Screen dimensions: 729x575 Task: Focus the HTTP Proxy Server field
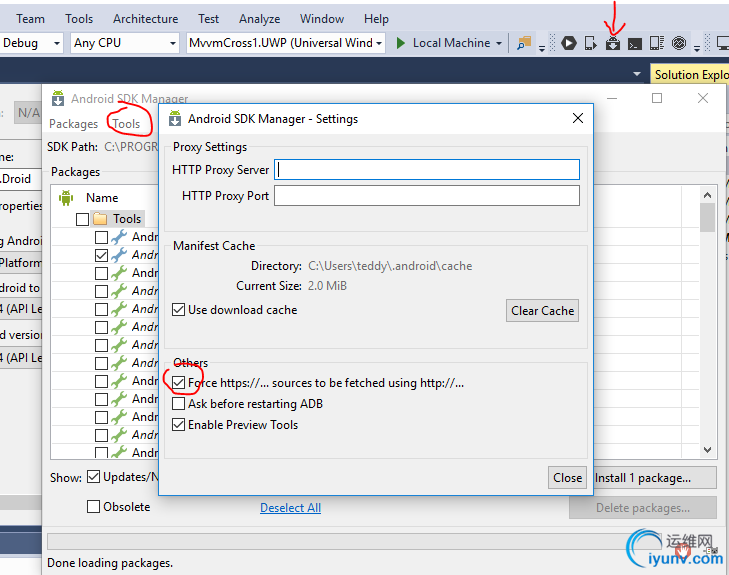427,170
